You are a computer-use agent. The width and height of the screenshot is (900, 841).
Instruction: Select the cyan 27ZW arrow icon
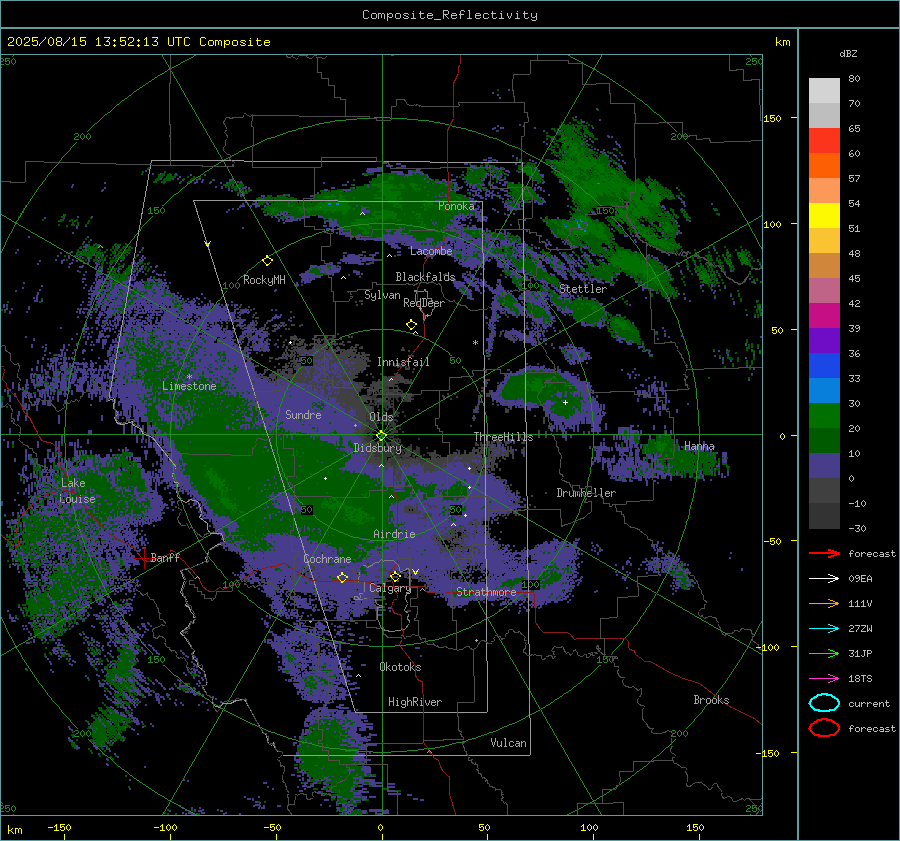(824, 629)
